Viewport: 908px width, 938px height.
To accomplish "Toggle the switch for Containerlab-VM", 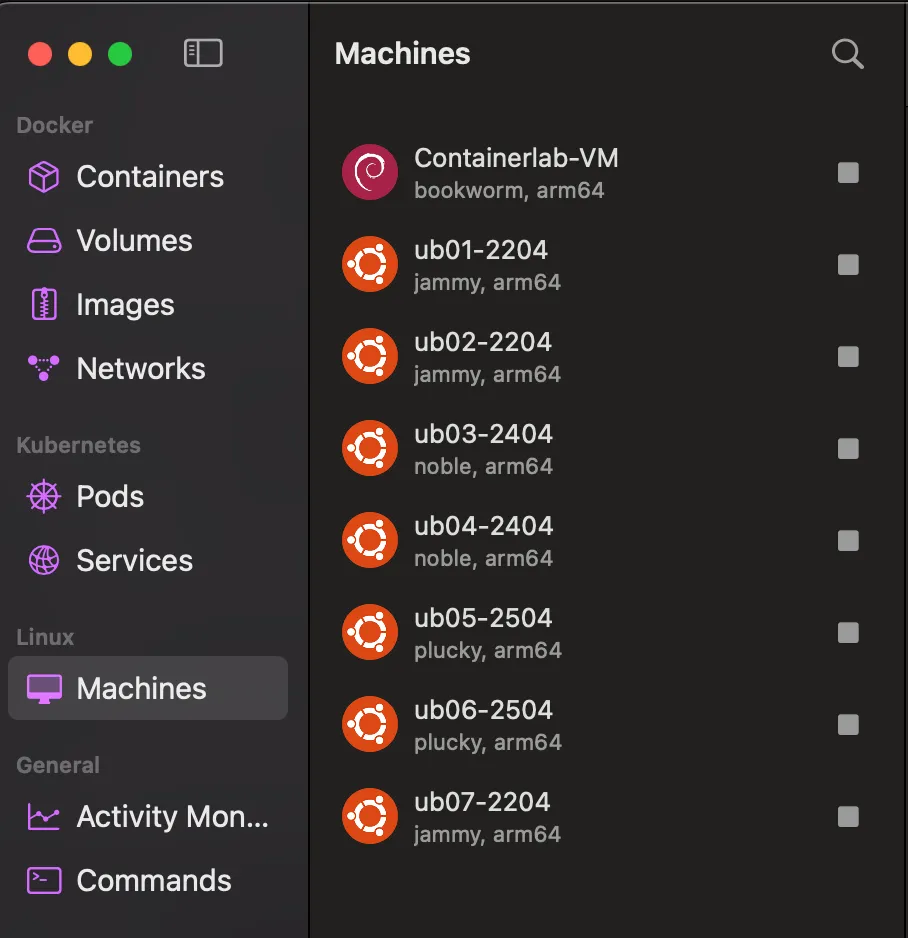I will point(848,172).
